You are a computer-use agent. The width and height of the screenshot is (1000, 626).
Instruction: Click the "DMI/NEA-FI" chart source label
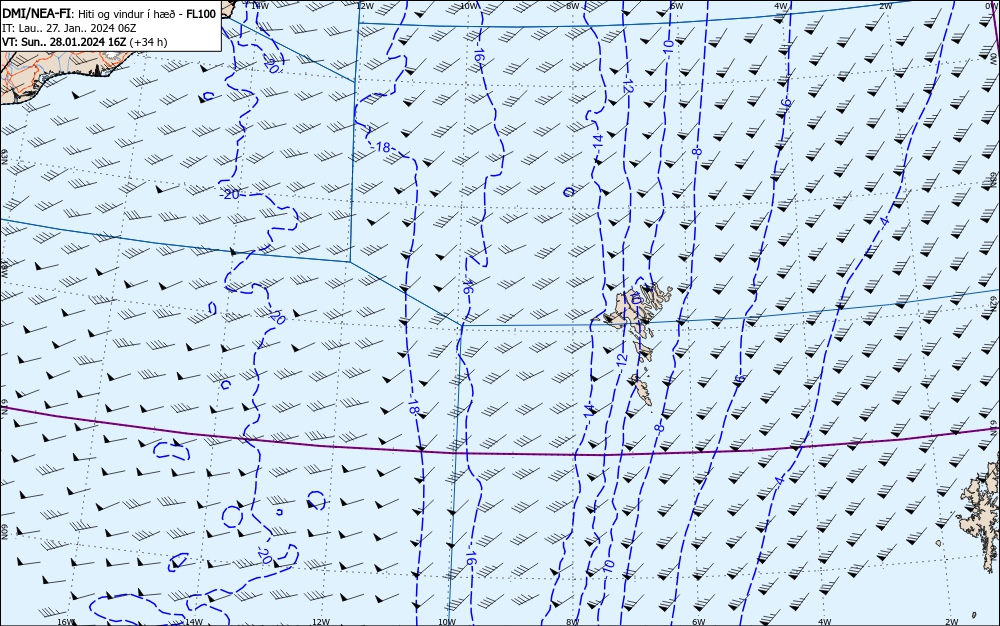coord(36,14)
